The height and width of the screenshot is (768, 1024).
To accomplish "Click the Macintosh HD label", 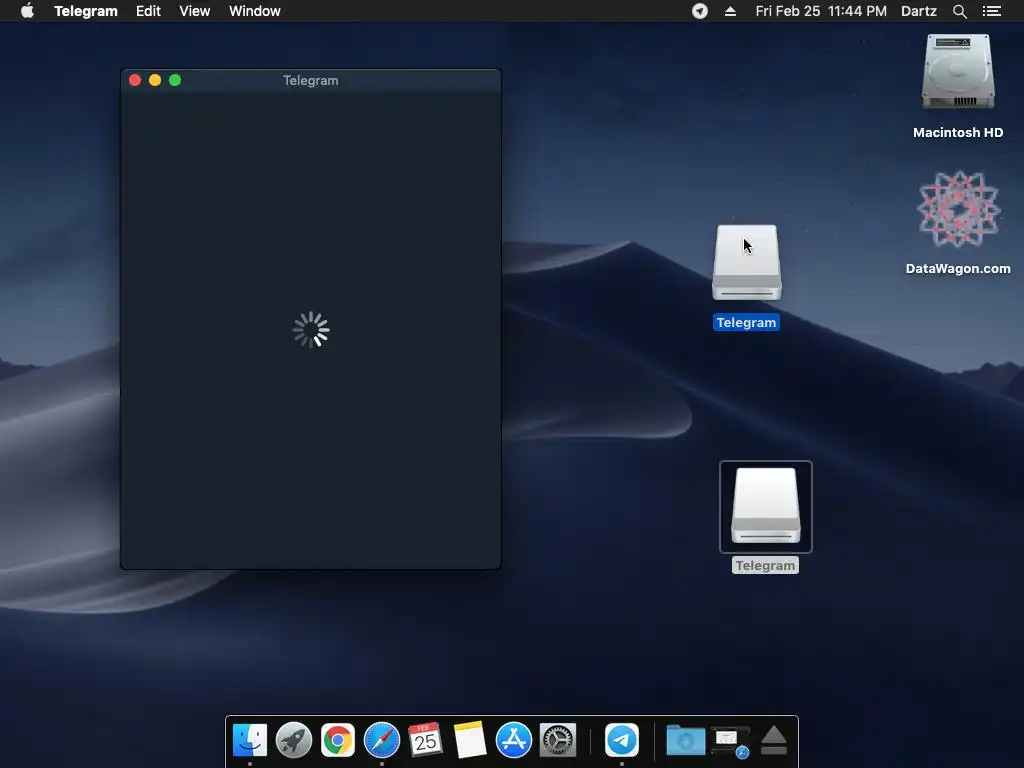I will click(958, 133).
